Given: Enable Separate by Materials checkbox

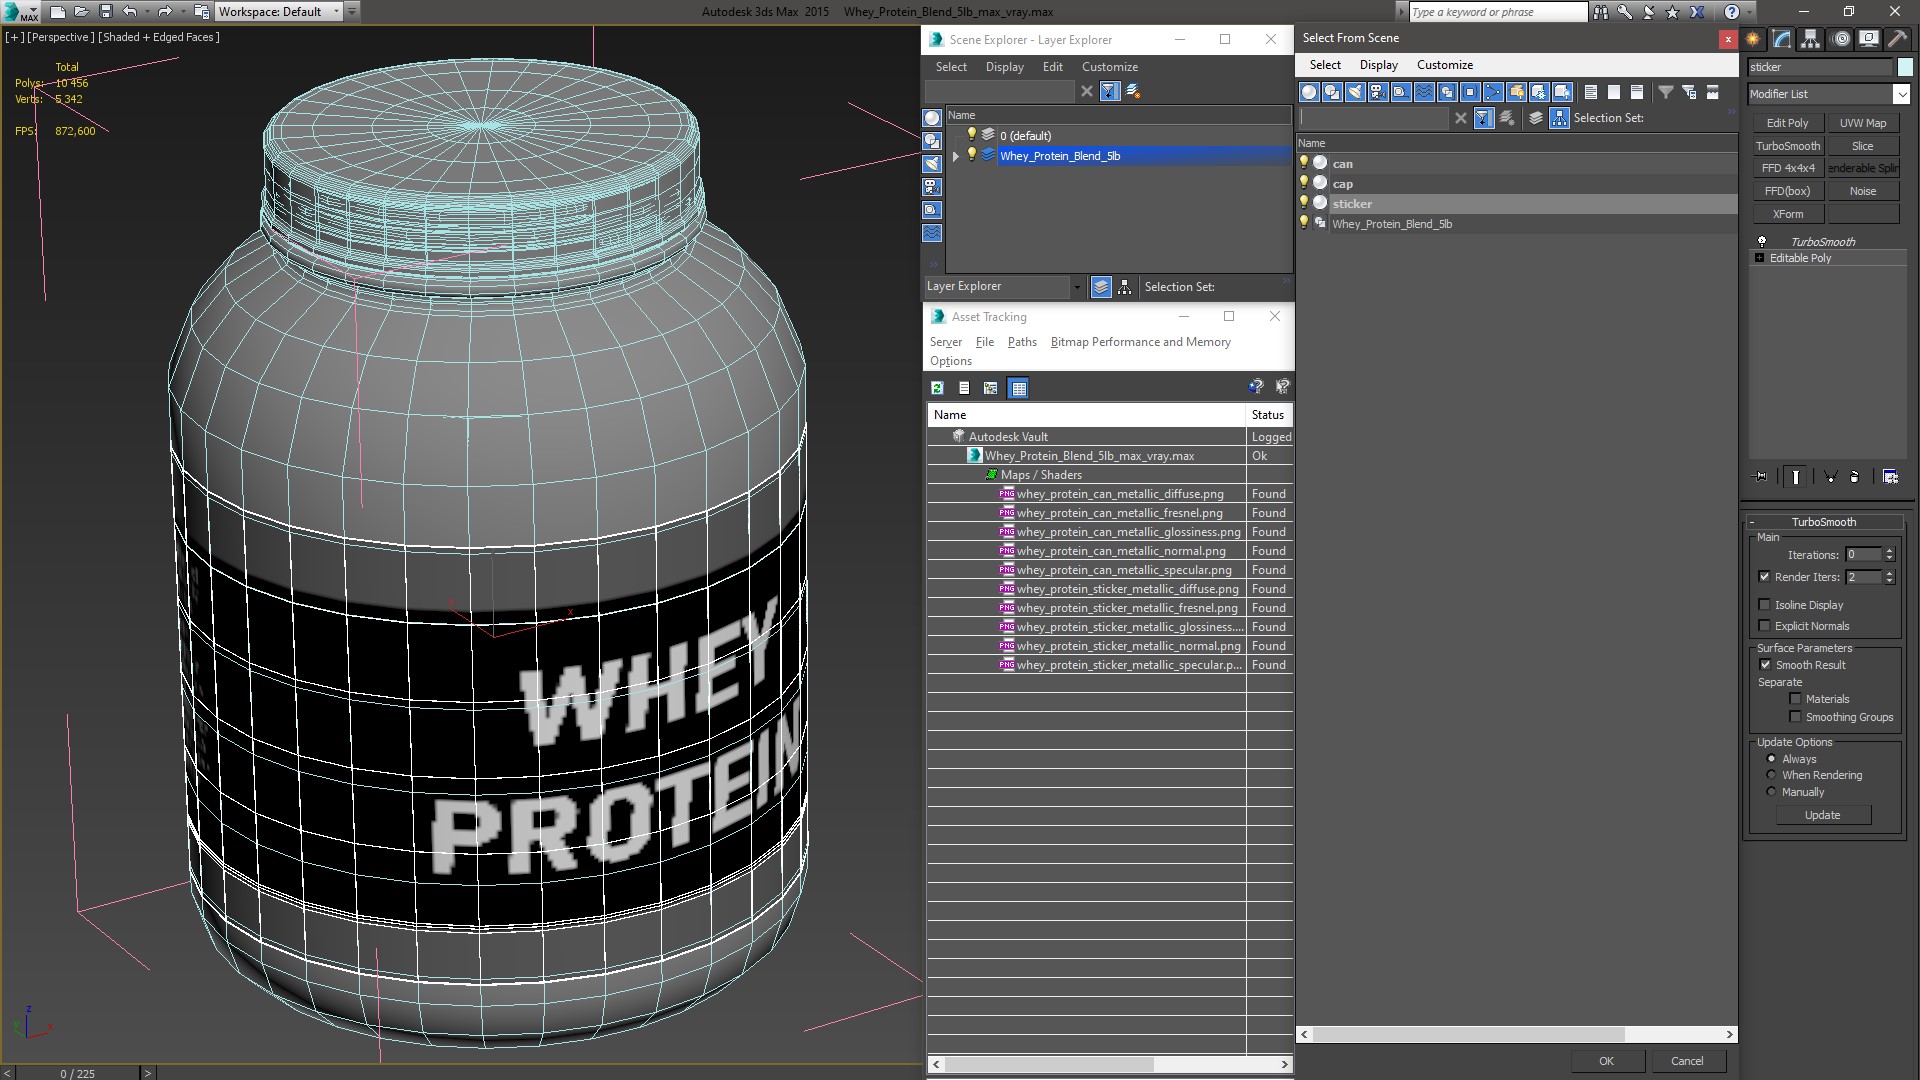Looking at the screenshot, I should tap(1795, 699).
